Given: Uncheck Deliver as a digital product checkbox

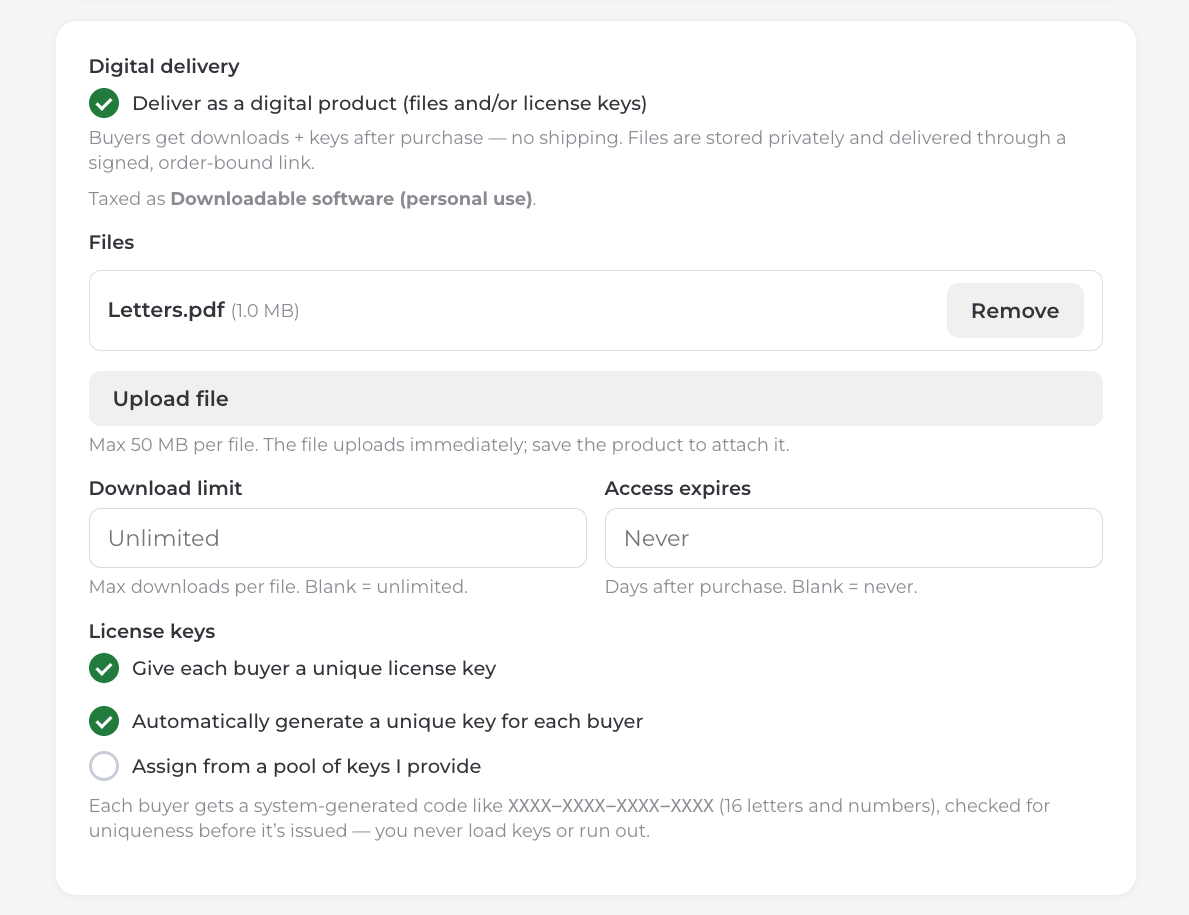Looking at the screenshot, I should (104, 103).
